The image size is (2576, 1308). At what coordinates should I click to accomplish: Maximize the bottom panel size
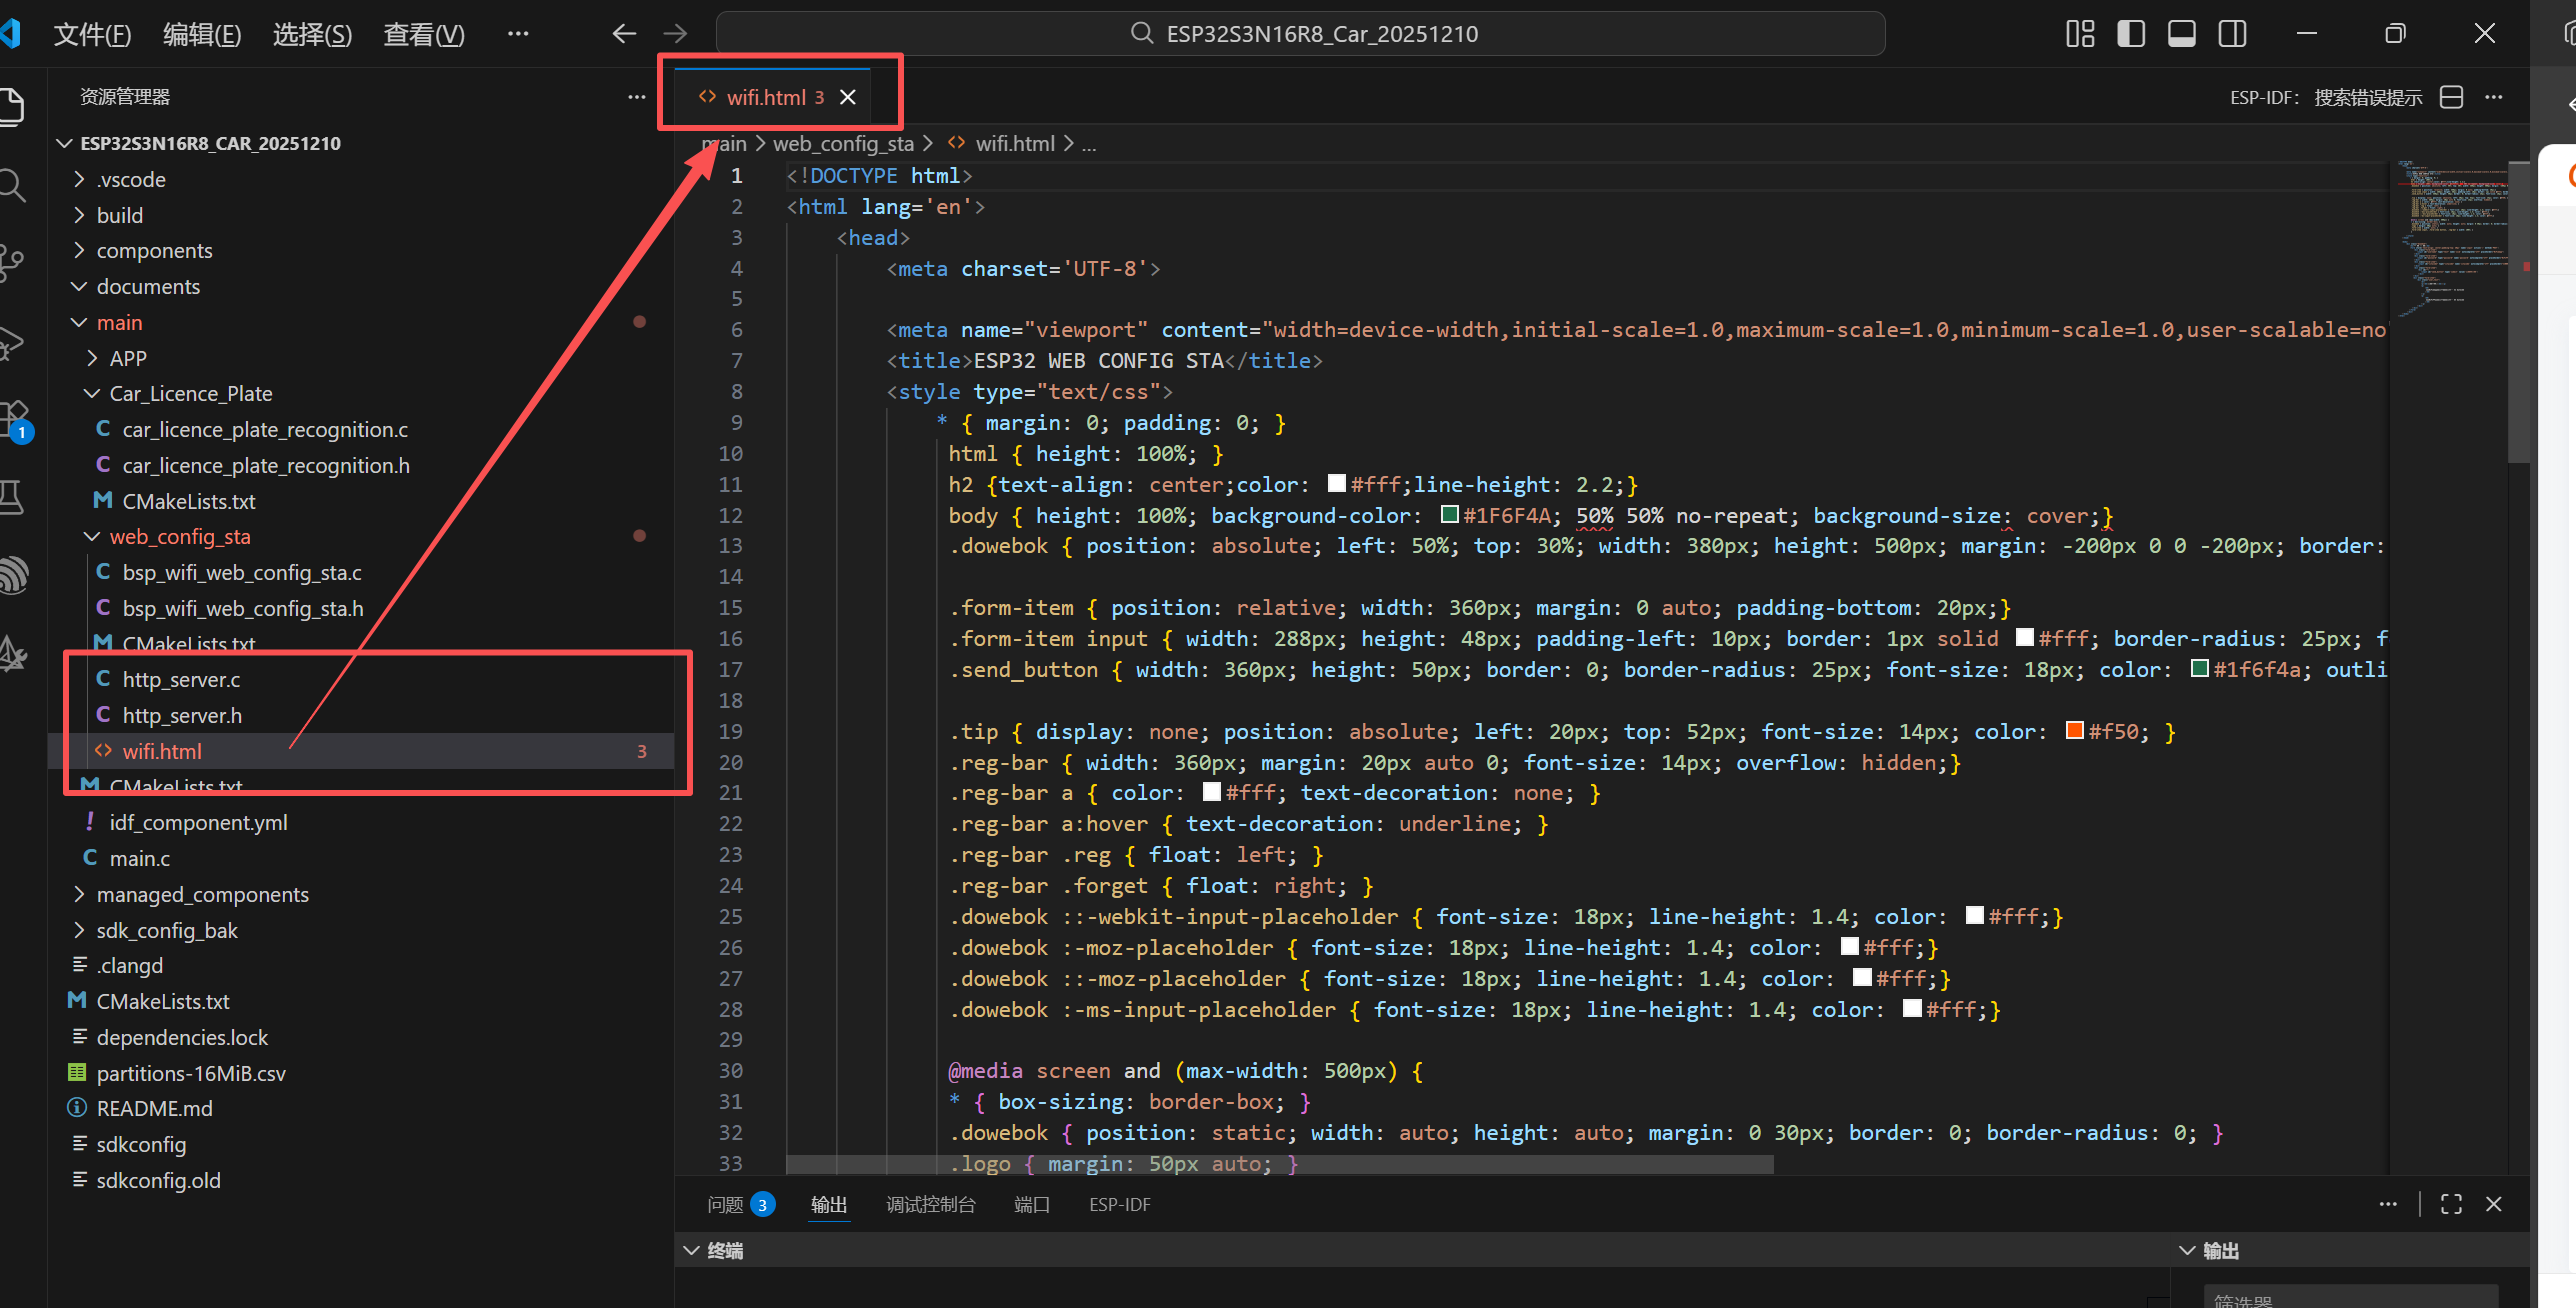pyautogui.click(x=2451, y=1204)
